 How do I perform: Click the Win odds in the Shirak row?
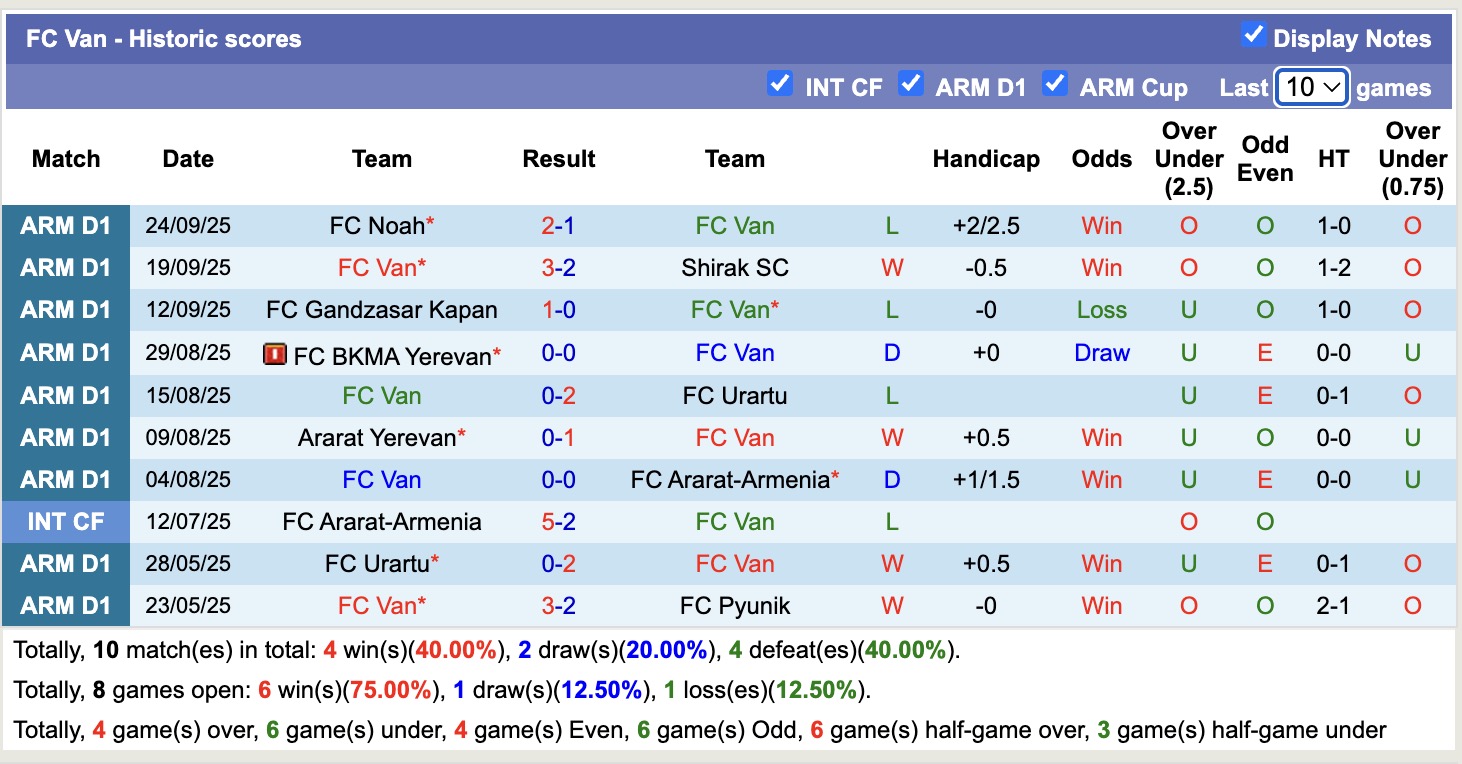tap(1101, 267)
